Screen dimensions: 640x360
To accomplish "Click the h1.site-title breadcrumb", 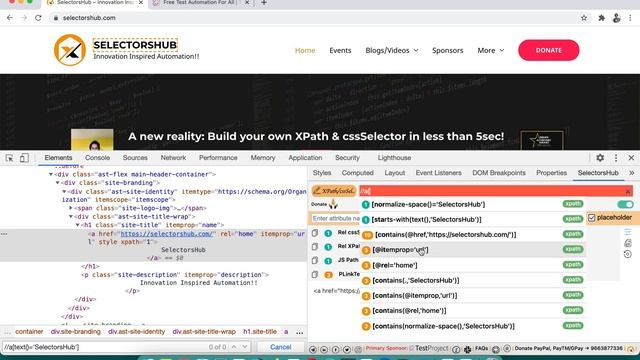I will click(260, 332).
